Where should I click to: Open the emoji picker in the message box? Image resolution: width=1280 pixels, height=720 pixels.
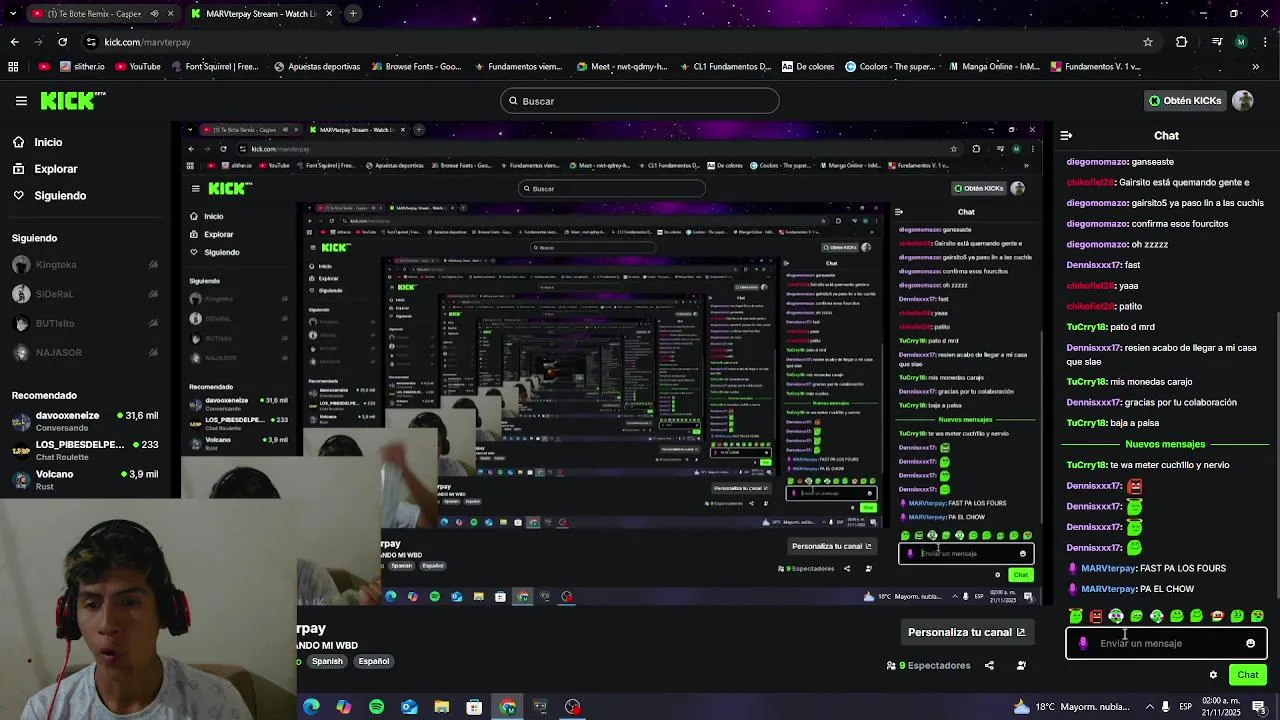tap(1250, 643)
